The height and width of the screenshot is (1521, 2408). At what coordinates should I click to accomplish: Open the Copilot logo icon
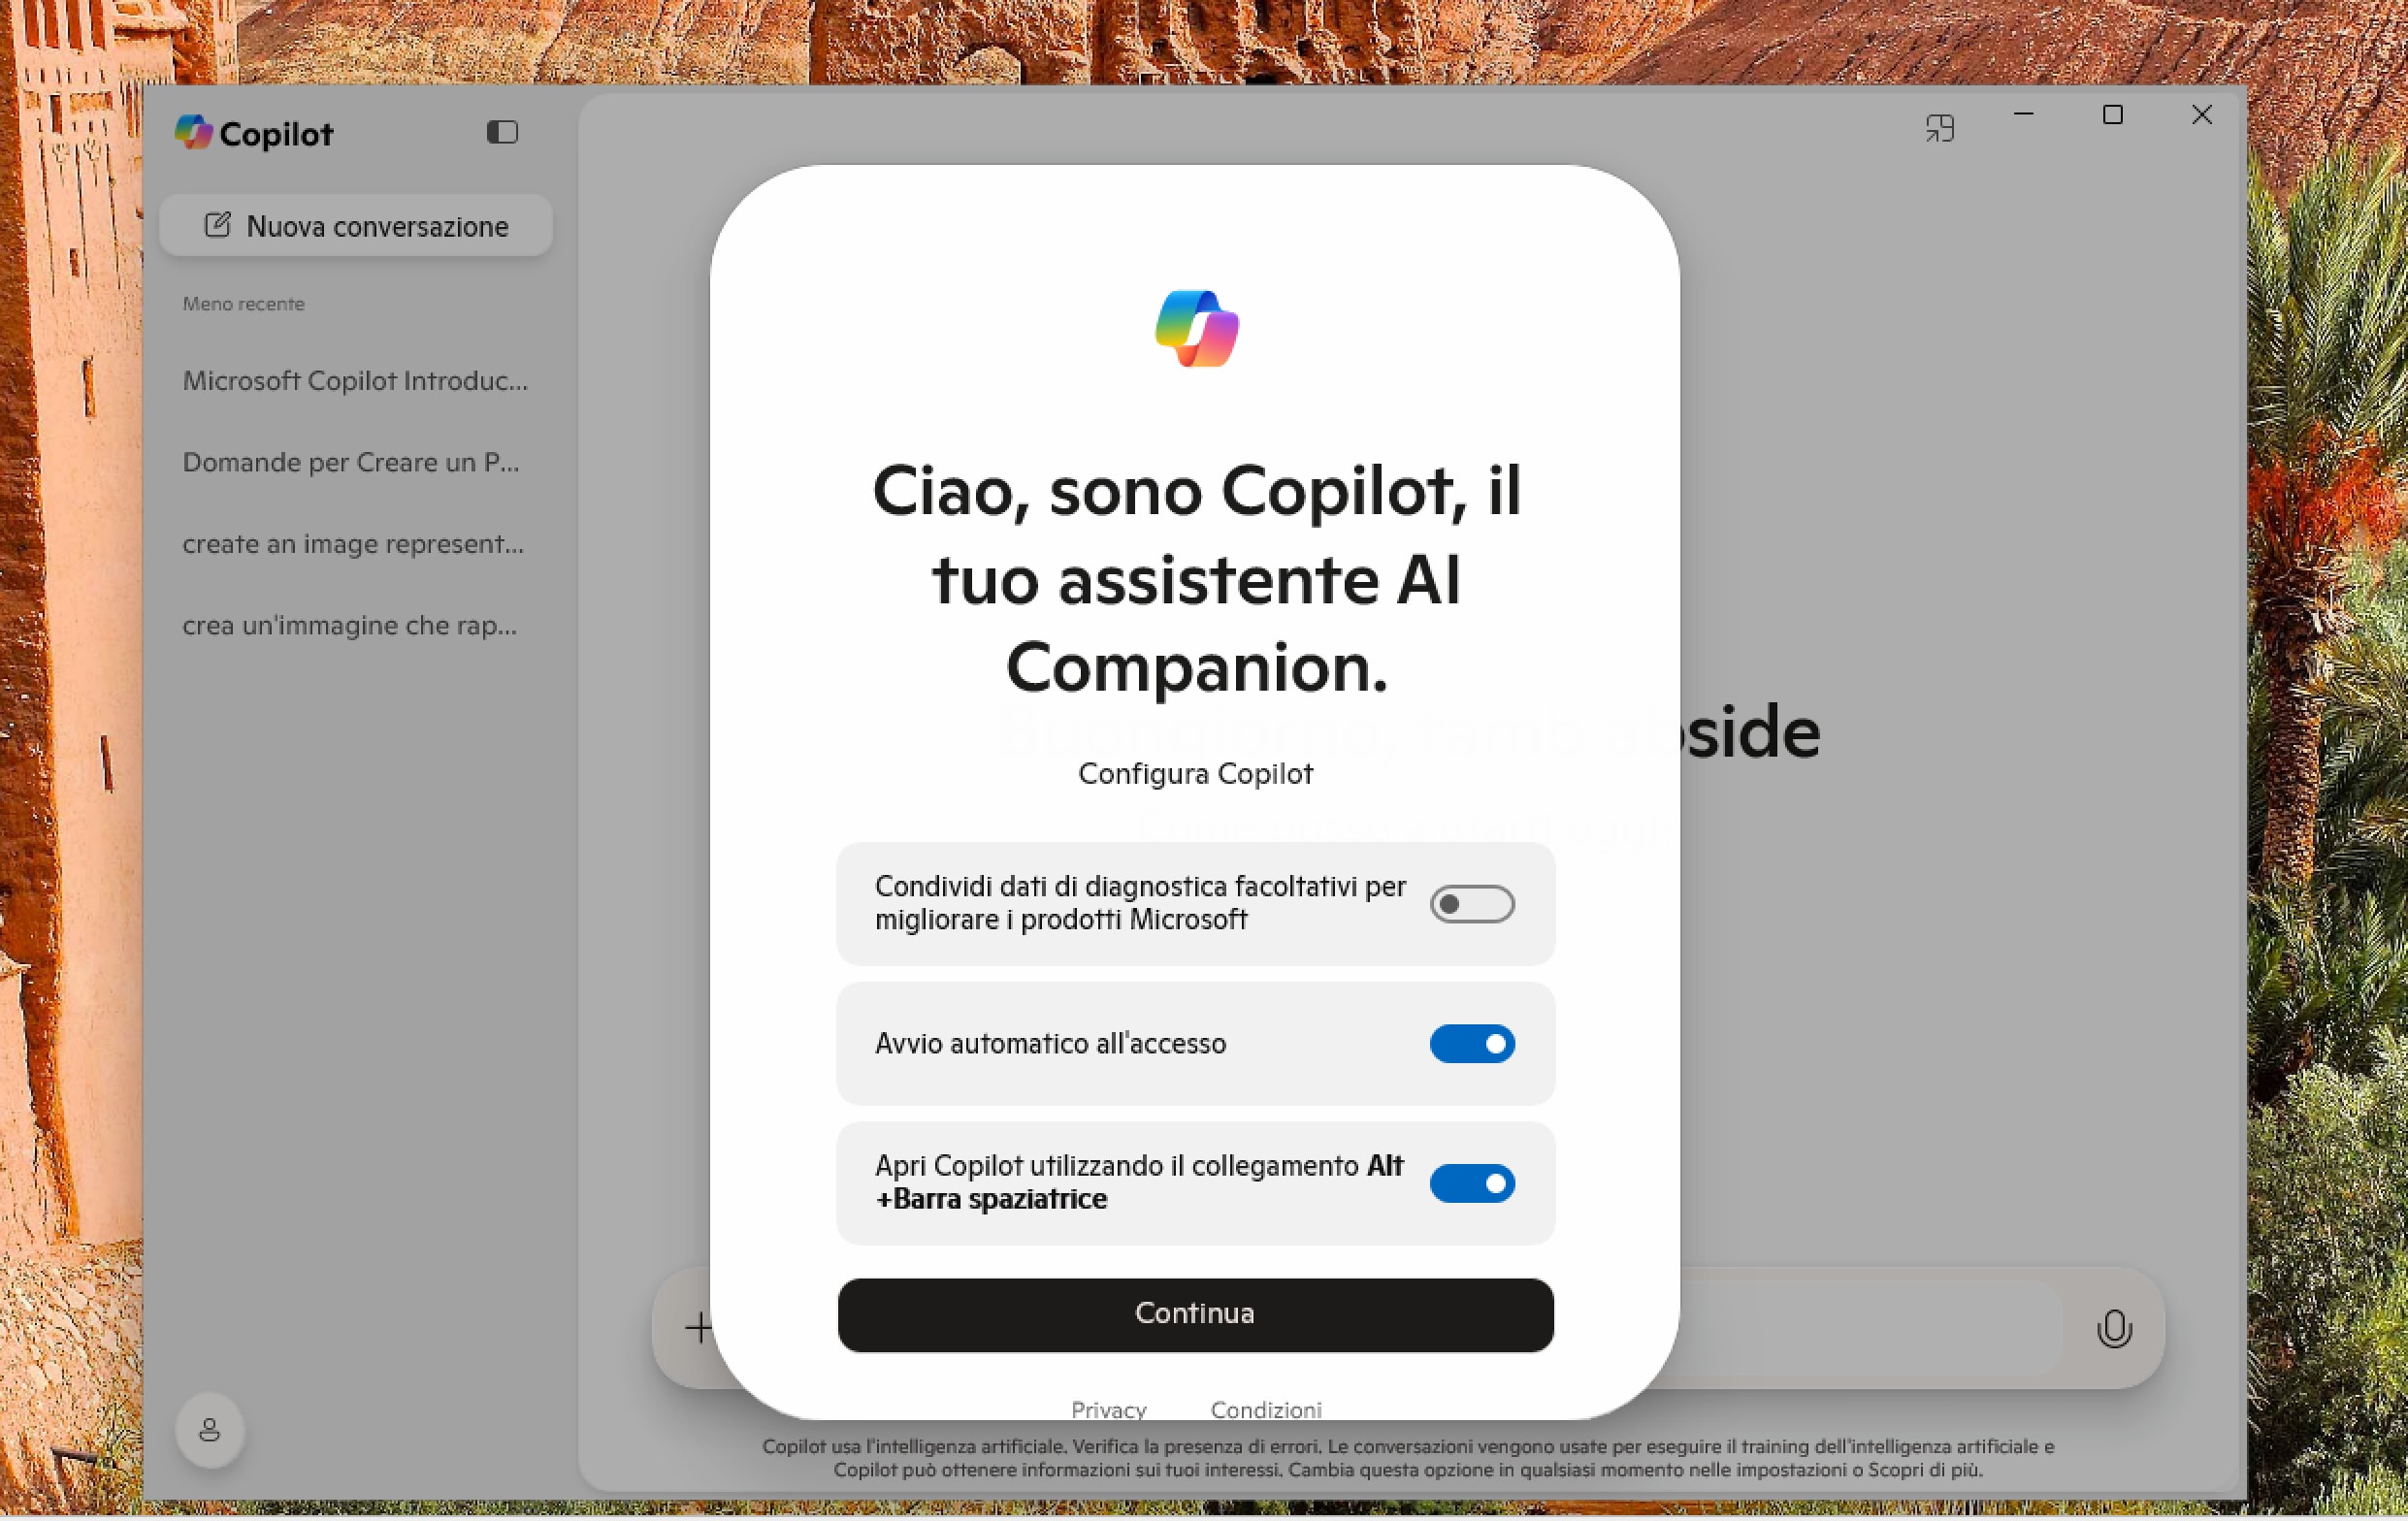(196, 131)
